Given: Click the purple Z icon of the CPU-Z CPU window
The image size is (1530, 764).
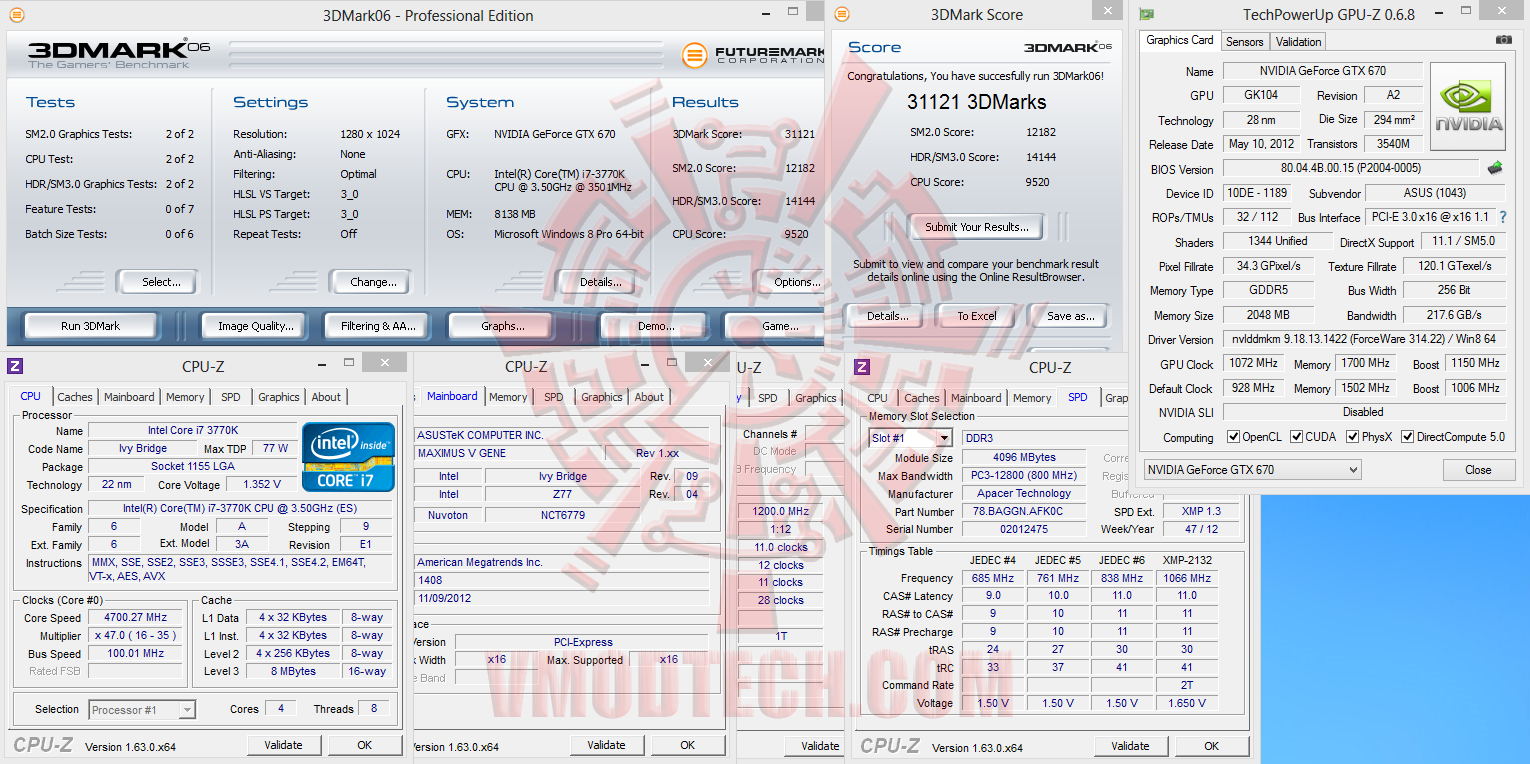Looking at the screenshot, I should pyautogui.click(x=15, y=366).
